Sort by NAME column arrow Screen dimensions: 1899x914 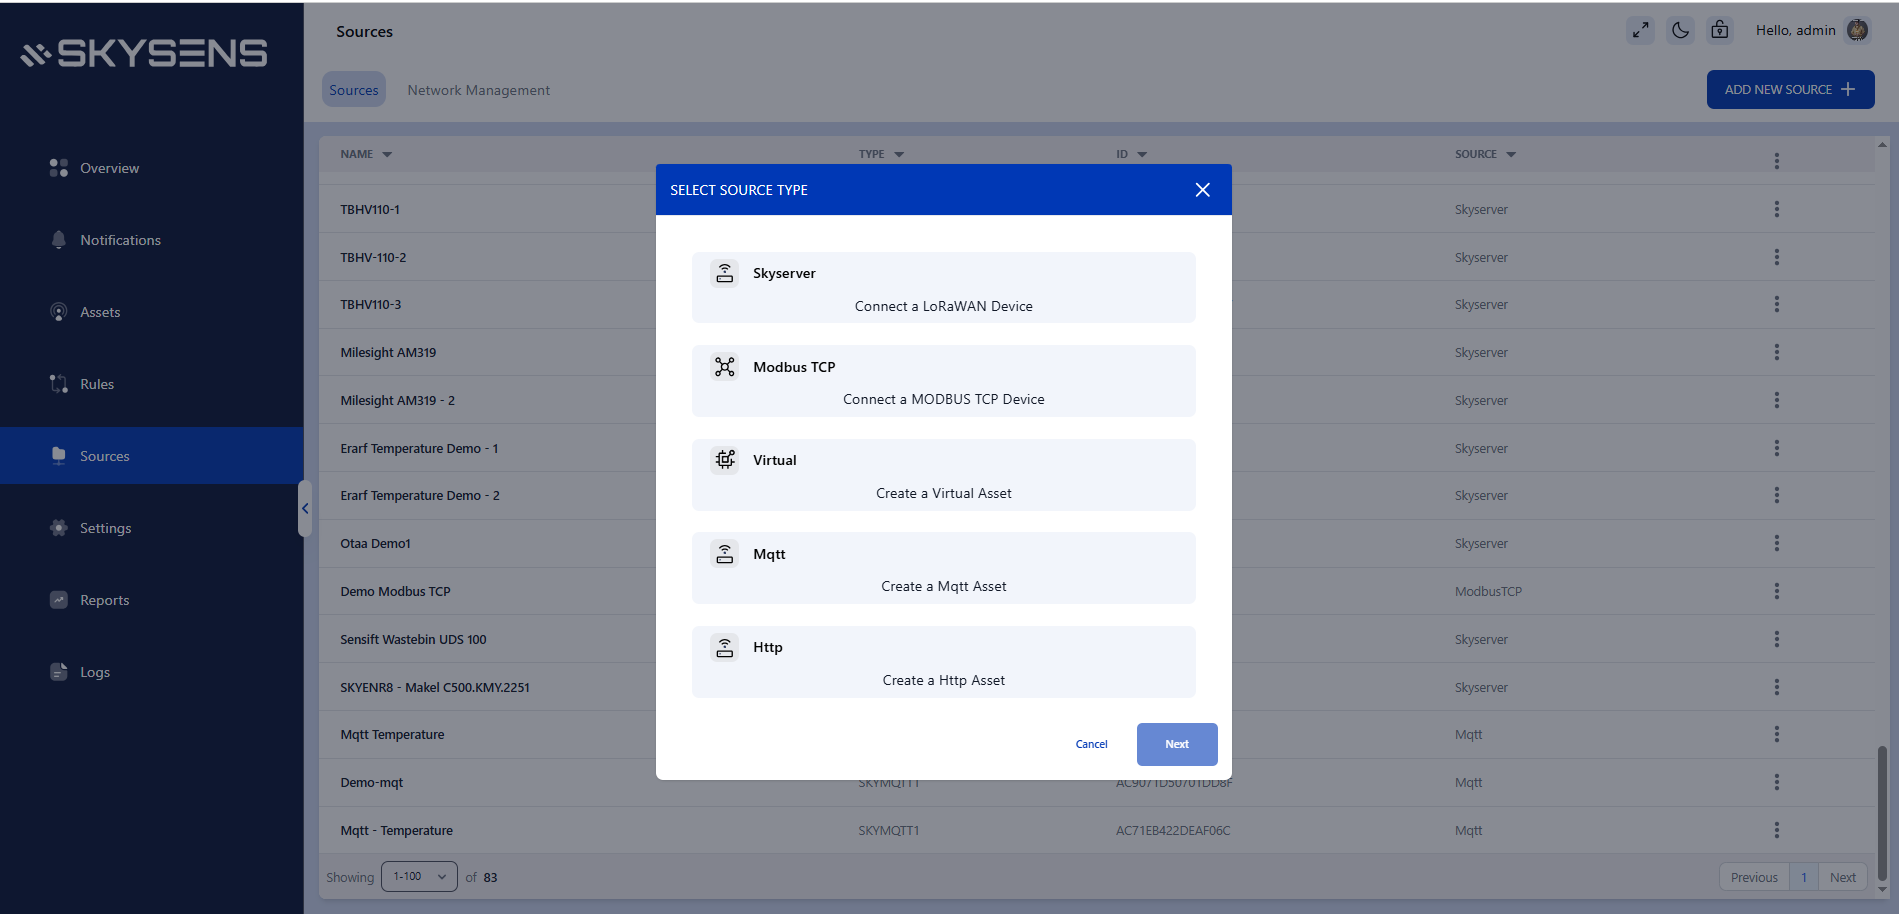tap(387, 155)
